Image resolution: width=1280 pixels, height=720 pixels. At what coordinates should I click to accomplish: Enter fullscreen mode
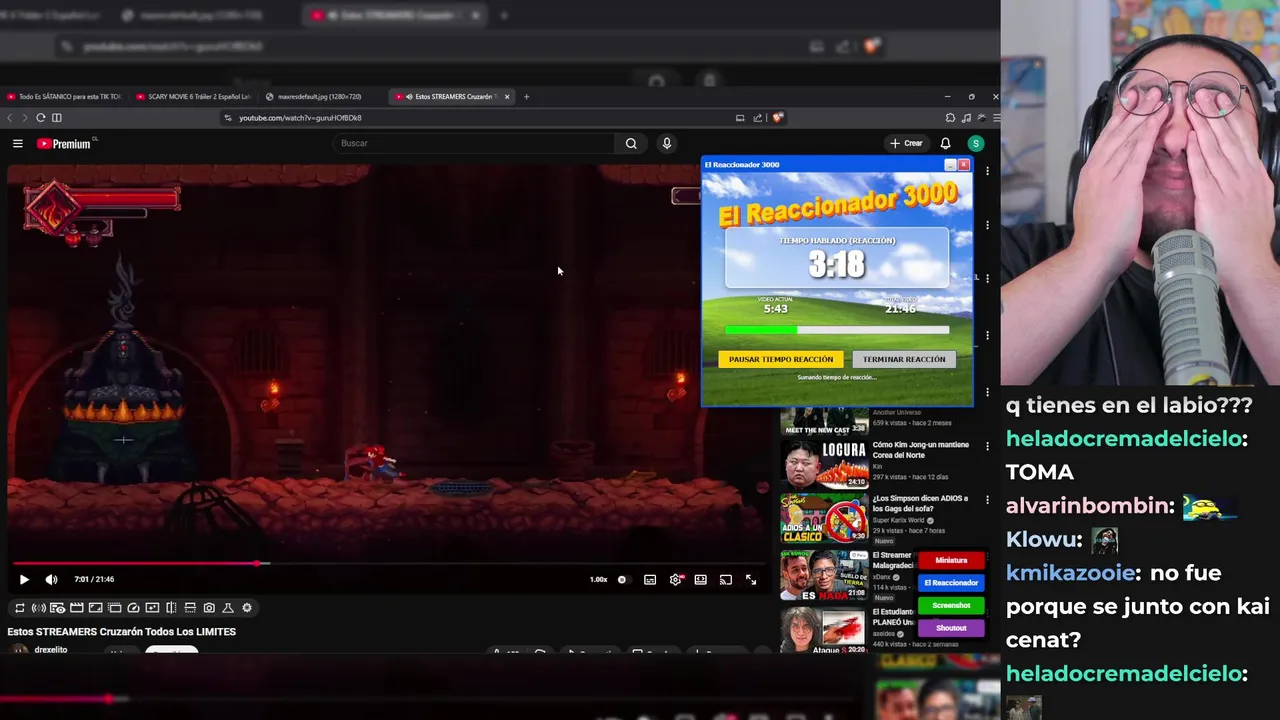coord(751,579)
